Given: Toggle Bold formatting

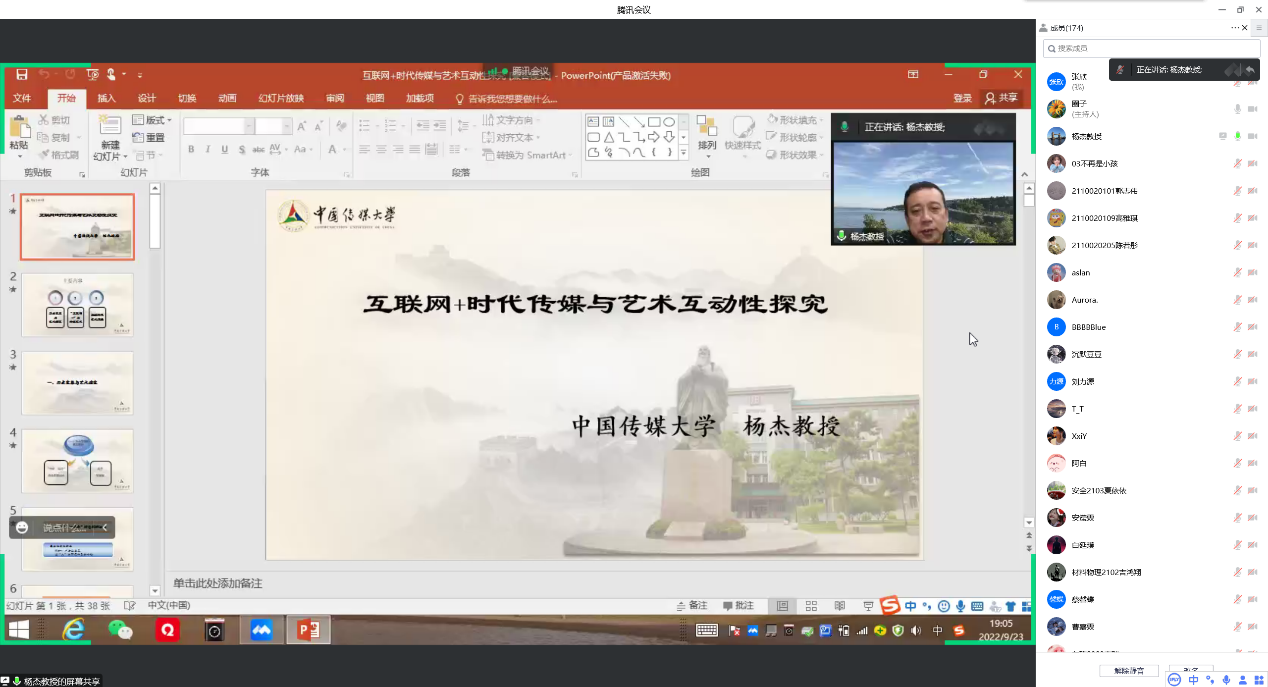Looking at the screenshot, I should pyautogui.click(x=191, y=150).
